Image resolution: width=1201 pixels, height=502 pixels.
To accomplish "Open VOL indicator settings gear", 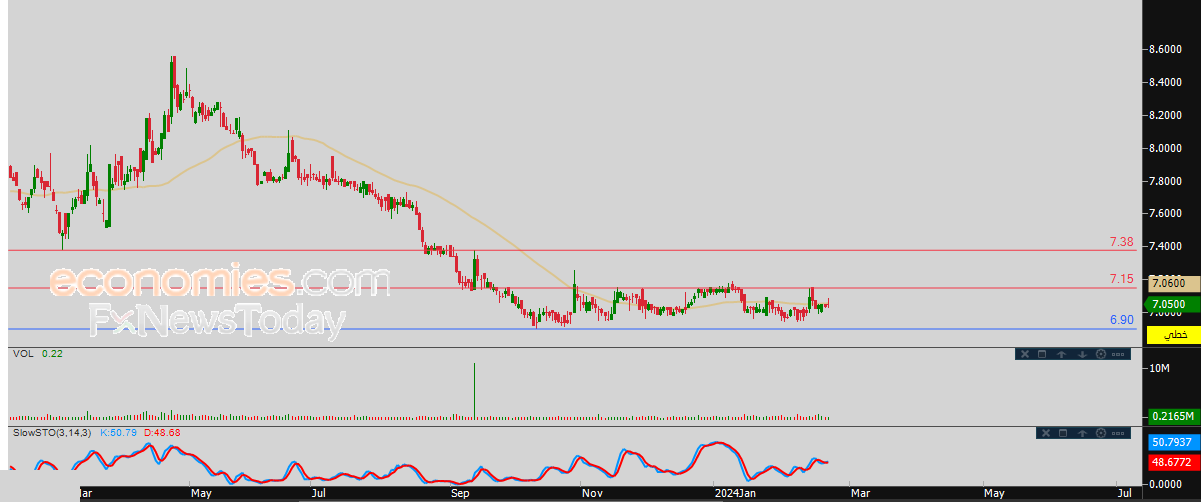I will click(x=1101, y=354).
